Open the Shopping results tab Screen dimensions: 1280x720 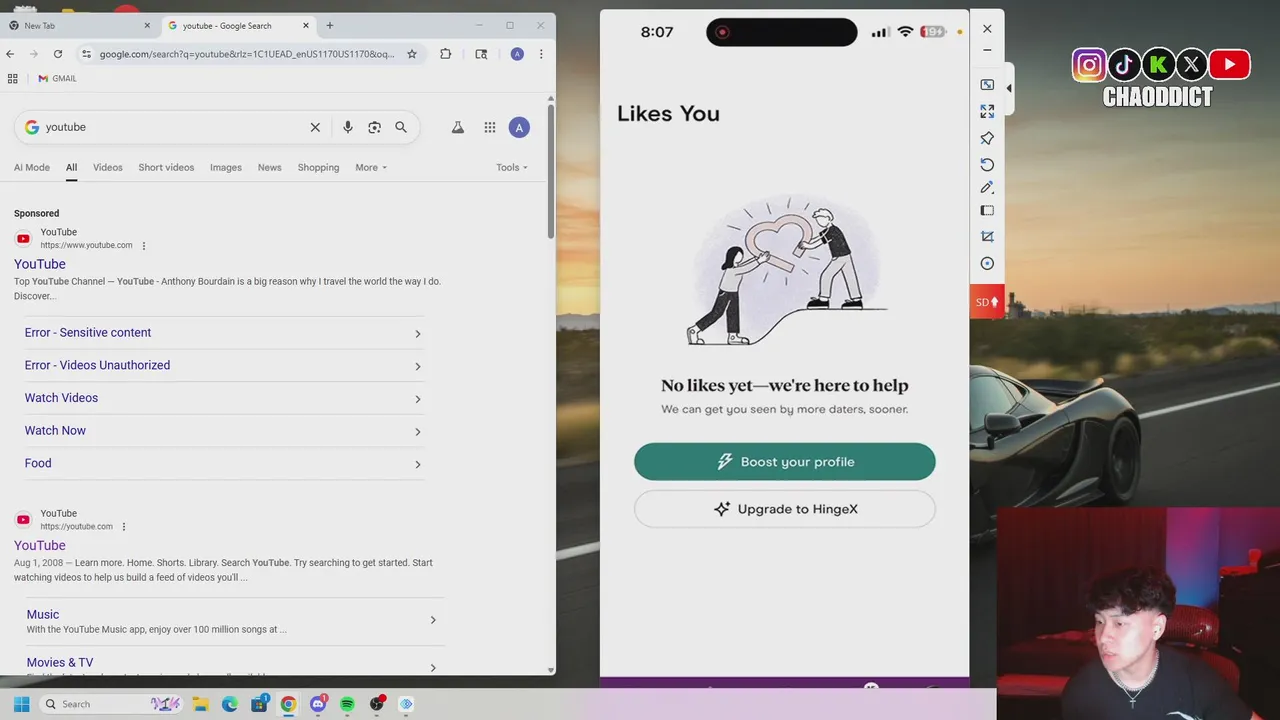coord(318,167)
